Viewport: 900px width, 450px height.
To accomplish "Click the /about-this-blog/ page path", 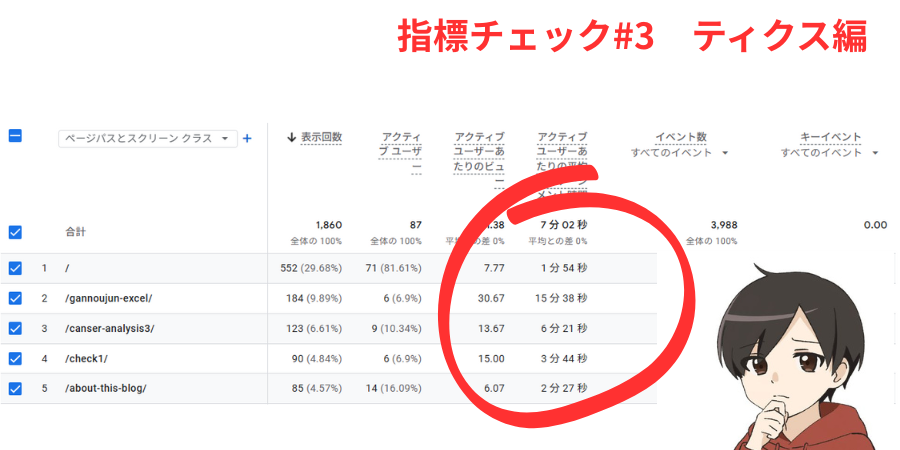I will pos(106,388).
